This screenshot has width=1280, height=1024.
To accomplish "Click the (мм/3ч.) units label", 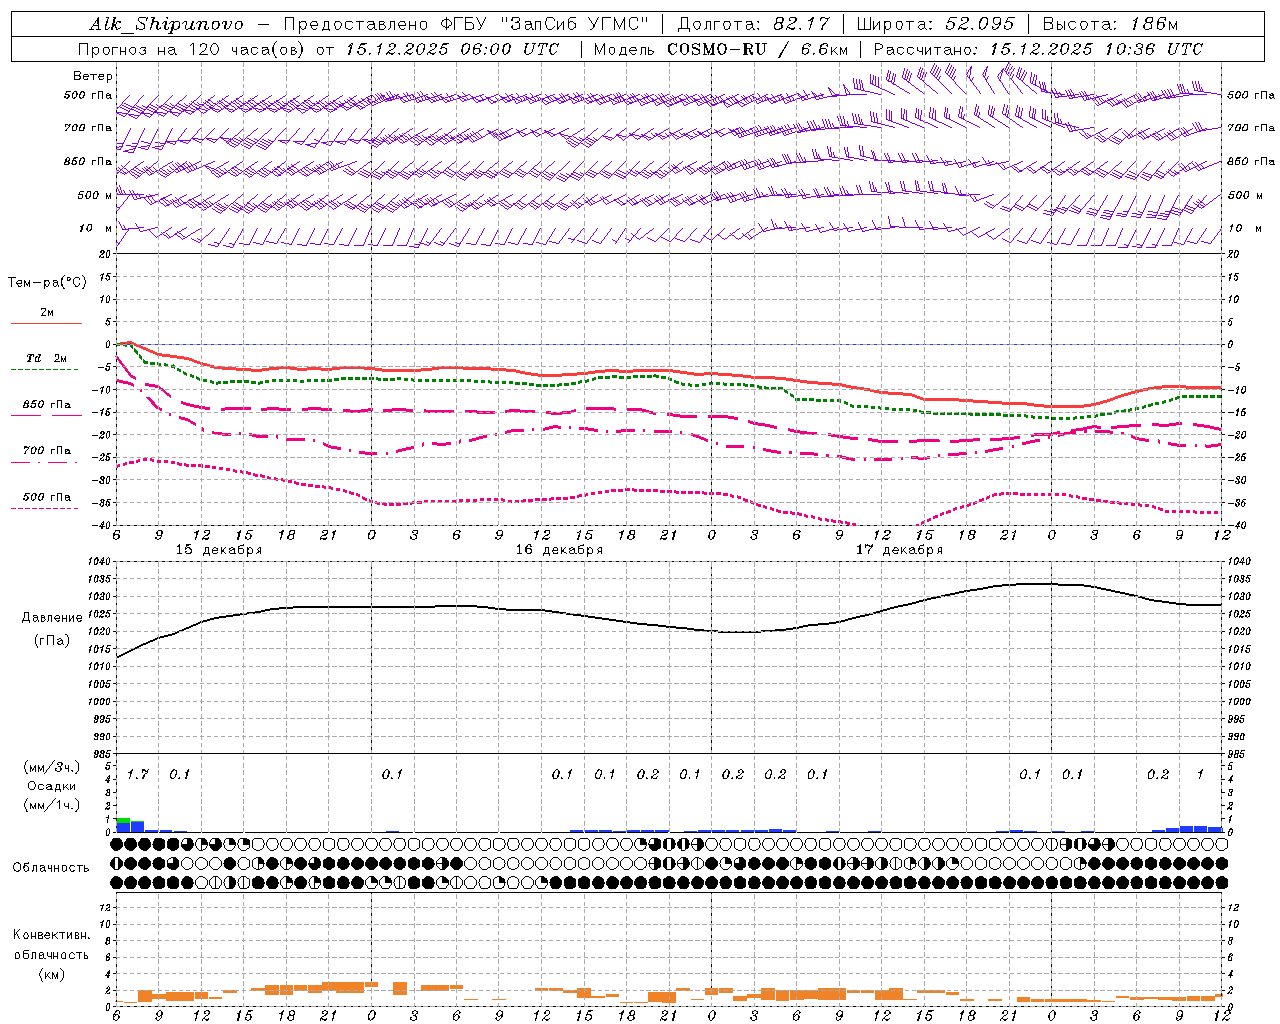I will 52,767.
